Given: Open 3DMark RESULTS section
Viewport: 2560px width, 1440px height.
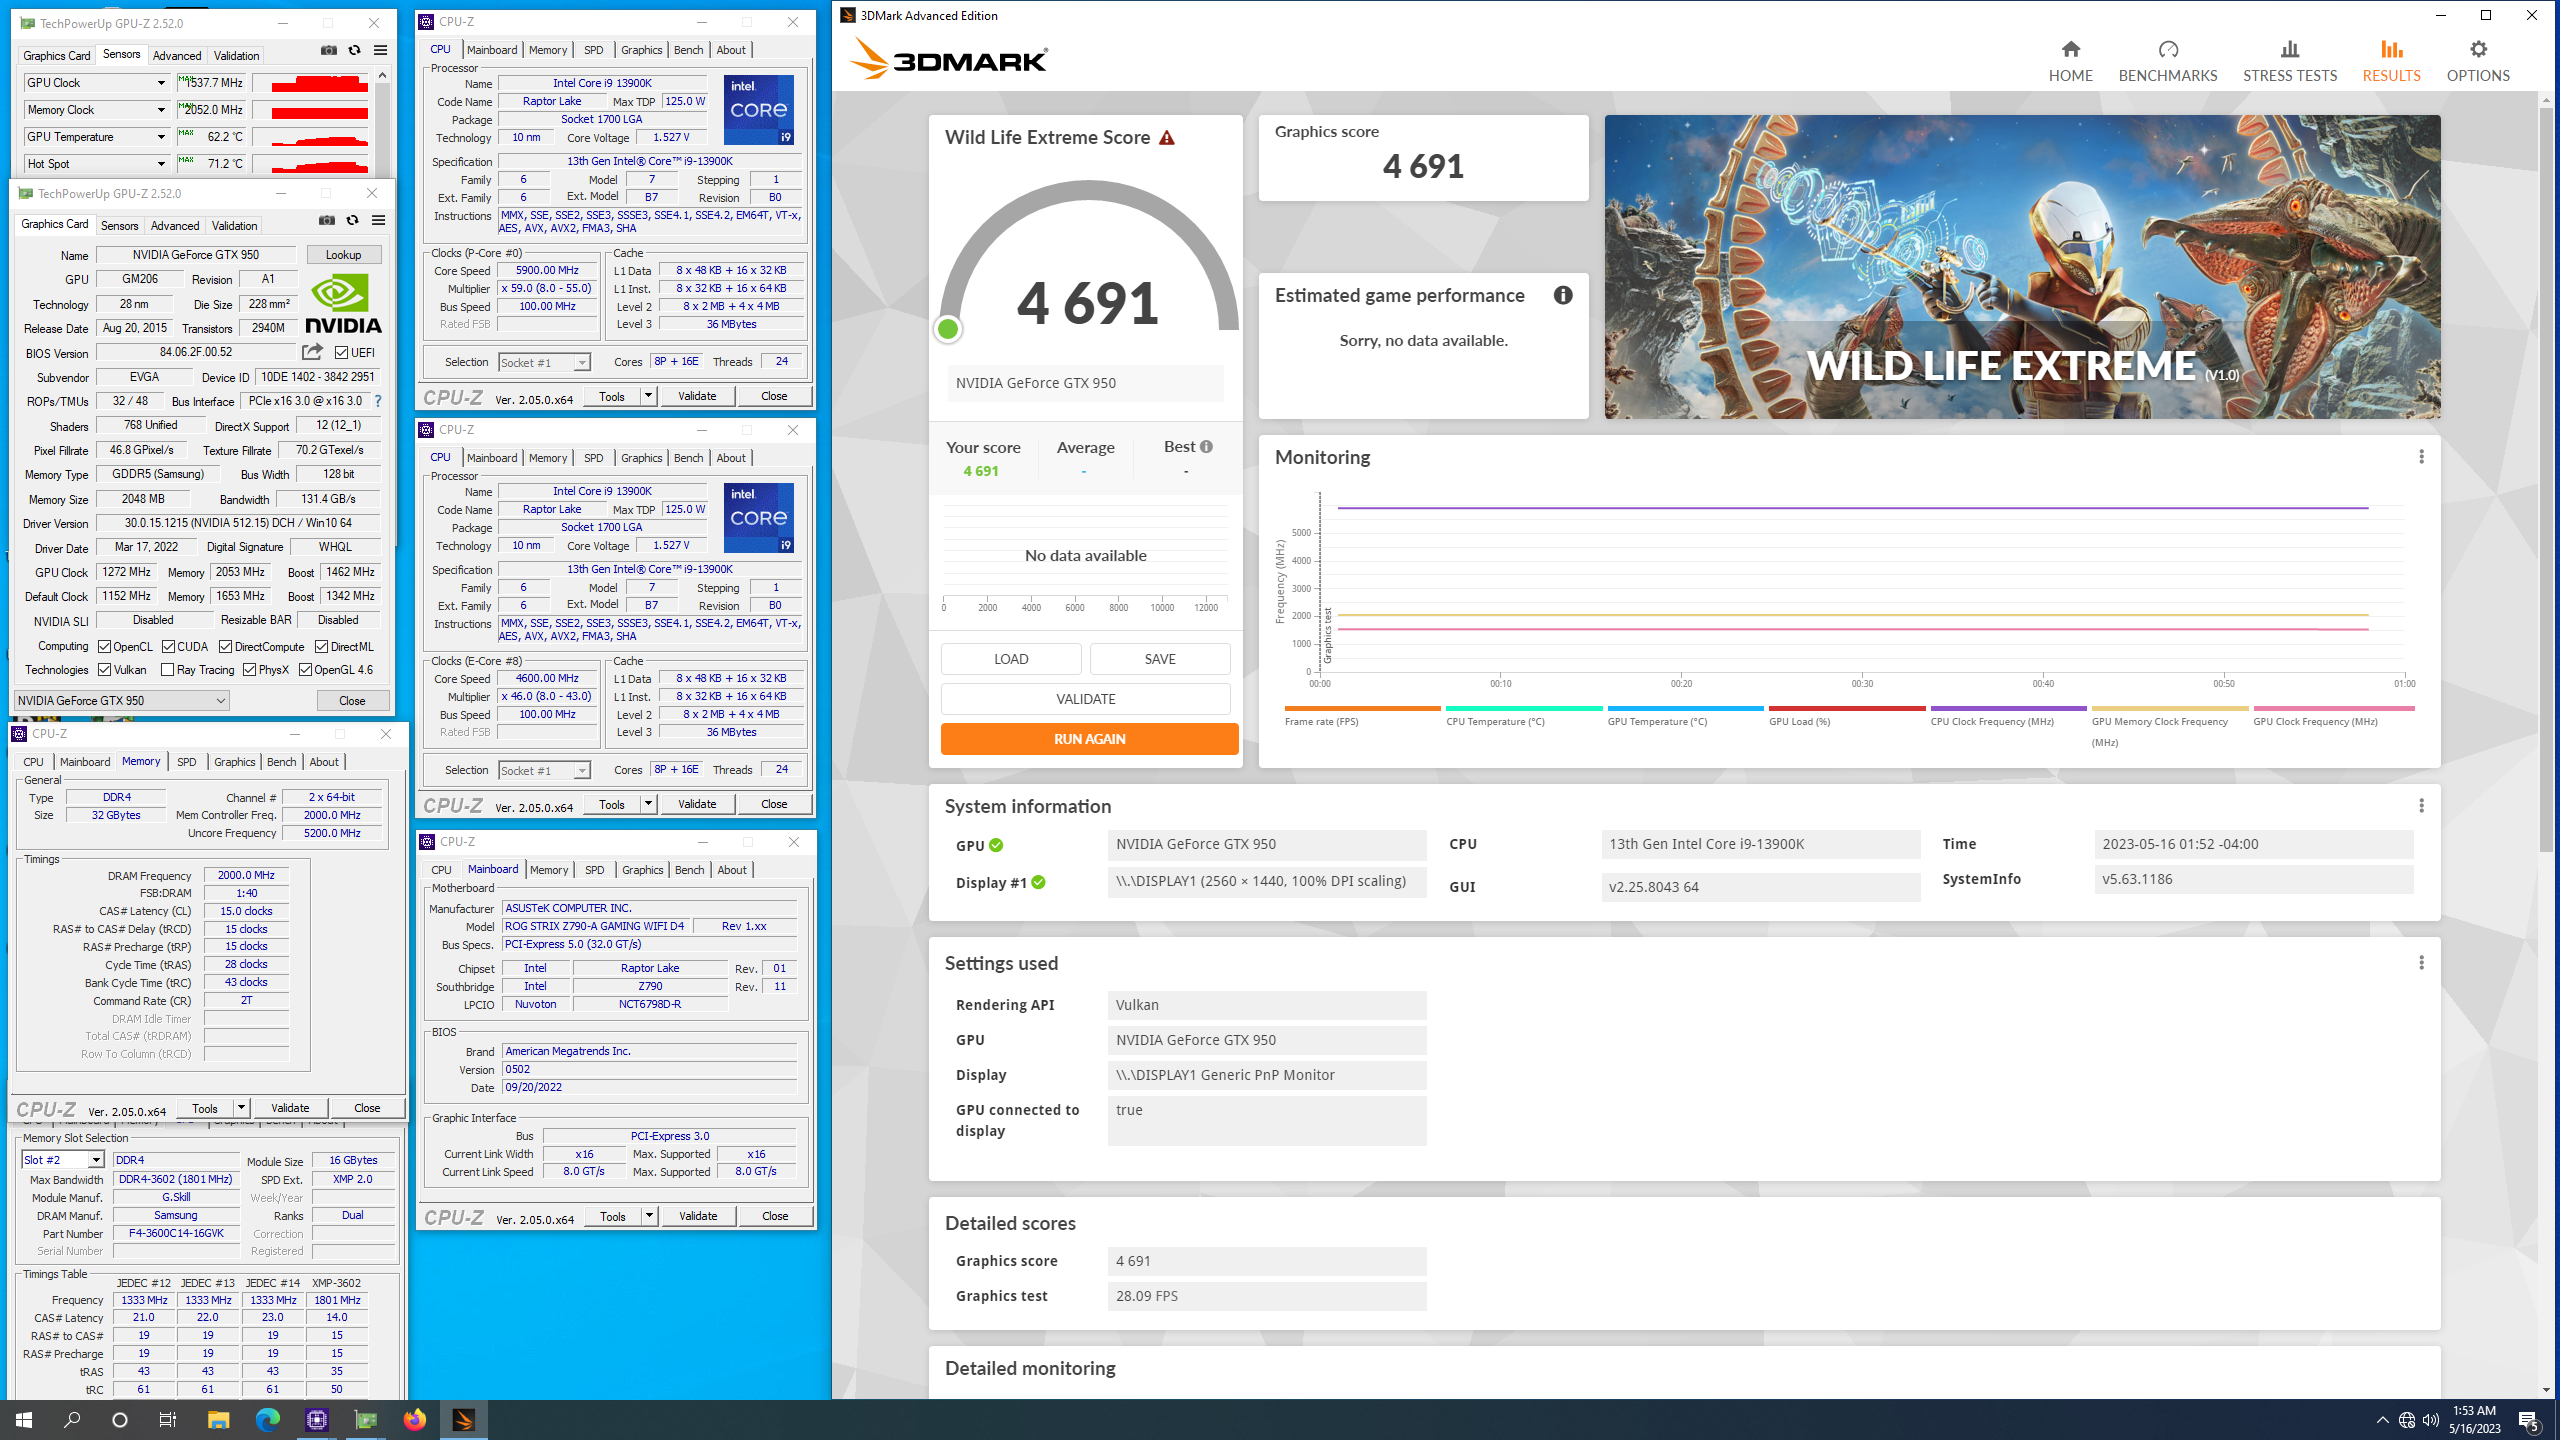Looking at the screenshot, I should tap(2391, 61).
